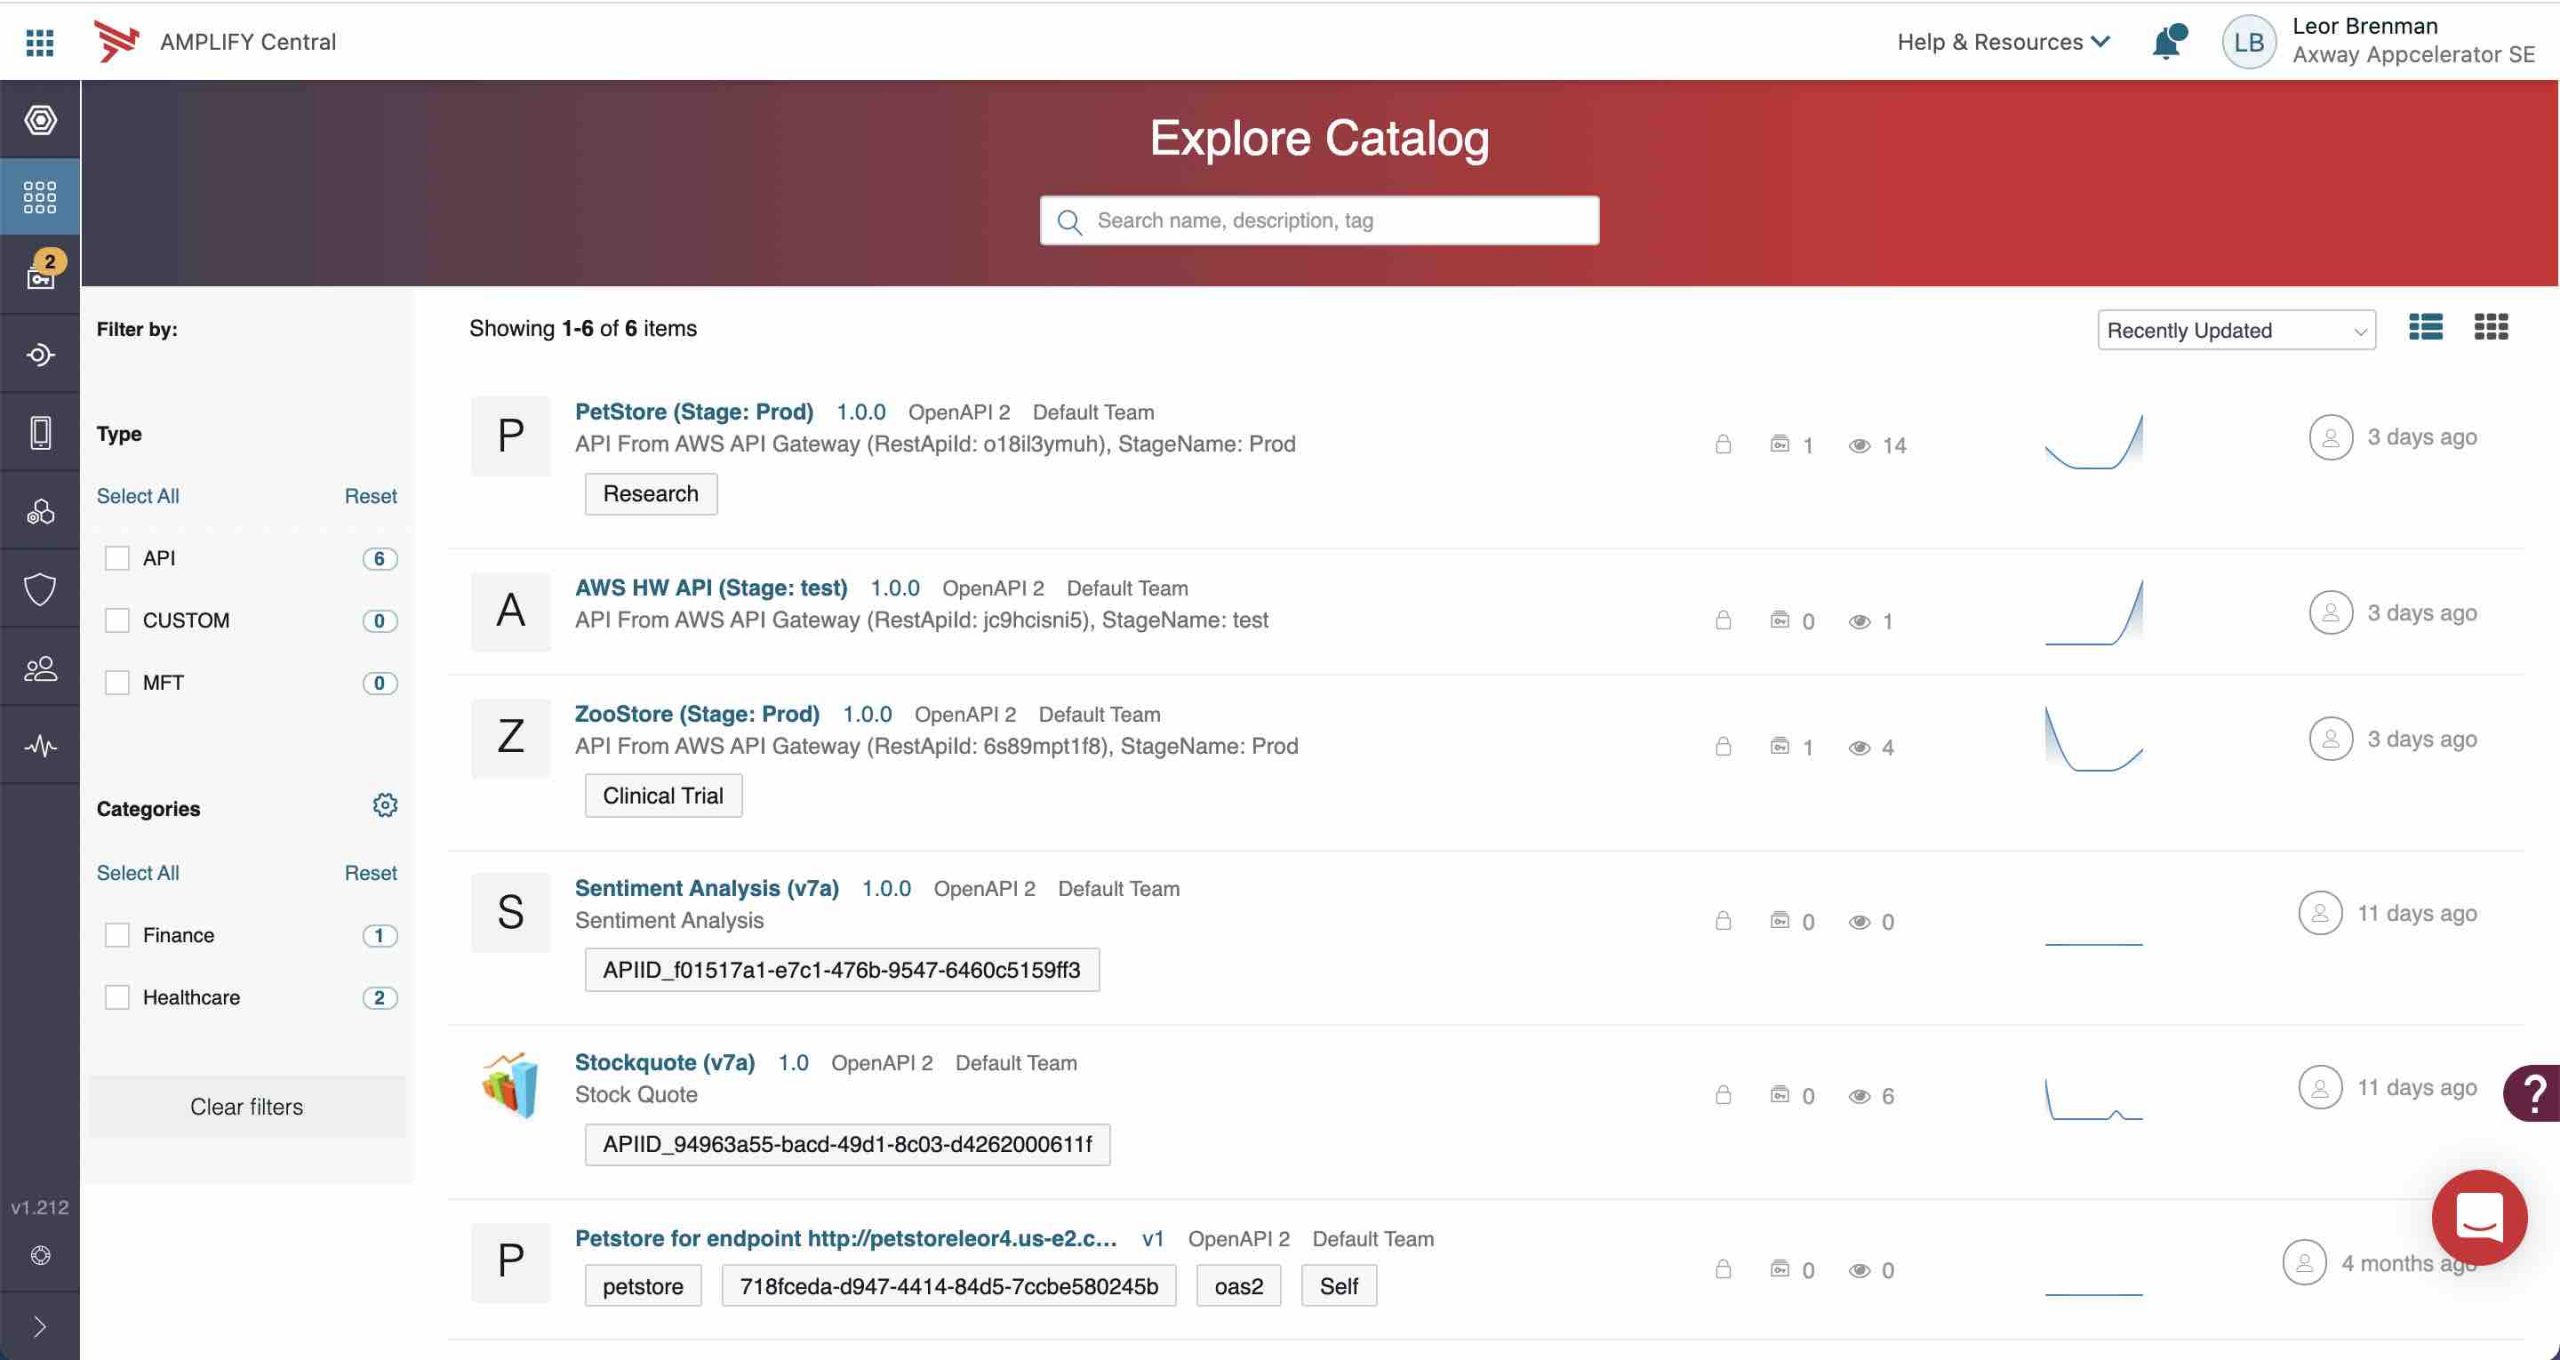Check the Healthcare category filter
The image size is (2560, 1360).
[117, 997]
